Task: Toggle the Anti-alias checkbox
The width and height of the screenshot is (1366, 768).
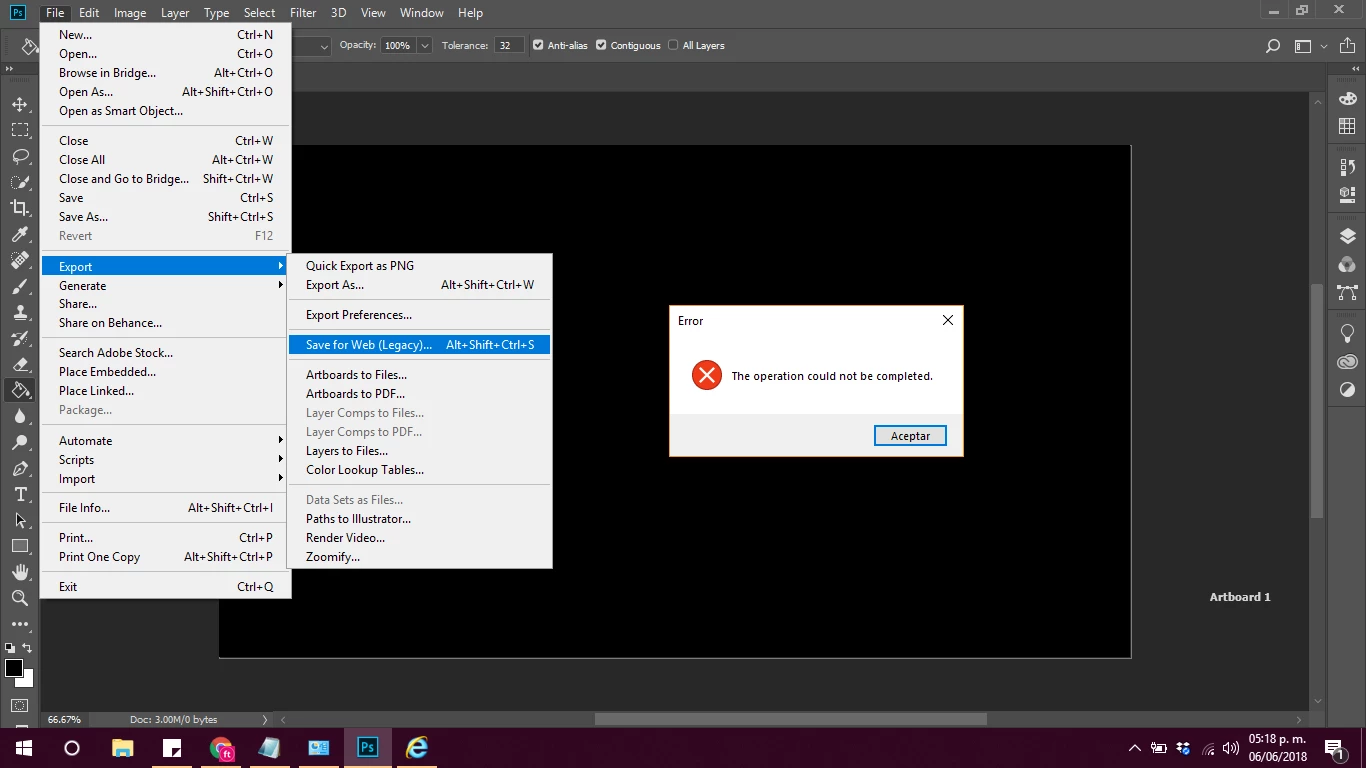Action: click(538, 45)
